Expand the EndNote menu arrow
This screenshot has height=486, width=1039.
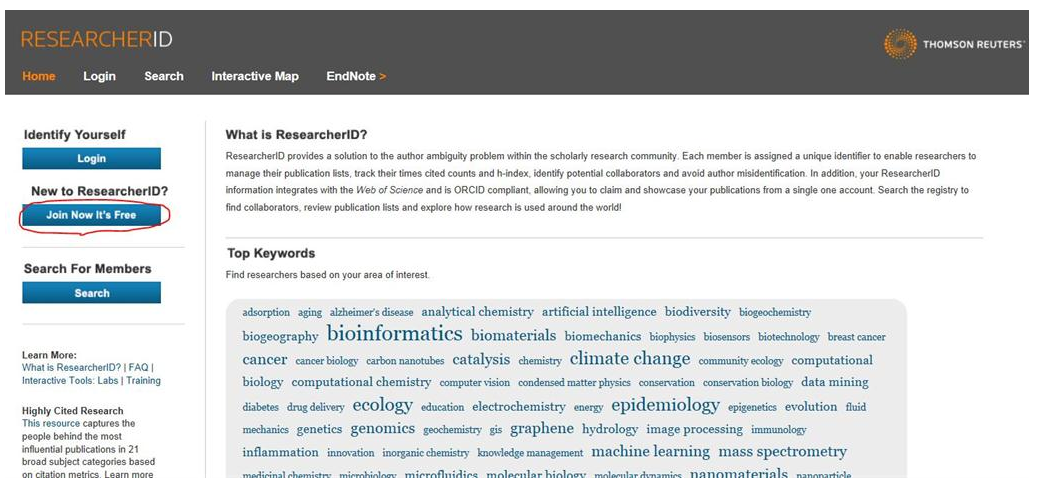pyautogui.click(x=382, y=76)
